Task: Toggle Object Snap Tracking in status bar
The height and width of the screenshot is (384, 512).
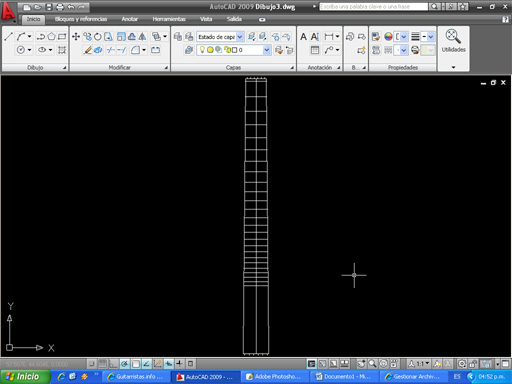Action: pos(147,364)
